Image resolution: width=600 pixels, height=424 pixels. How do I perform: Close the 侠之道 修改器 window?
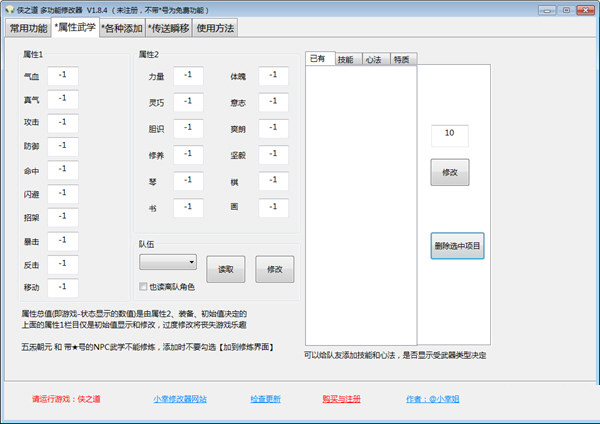[x=585, y=10]
